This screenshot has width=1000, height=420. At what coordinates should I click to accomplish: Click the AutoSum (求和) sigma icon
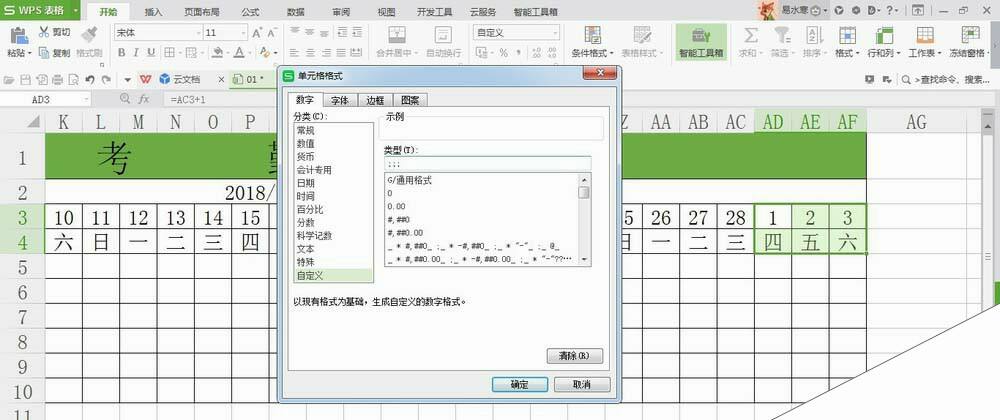click(751, 35)
